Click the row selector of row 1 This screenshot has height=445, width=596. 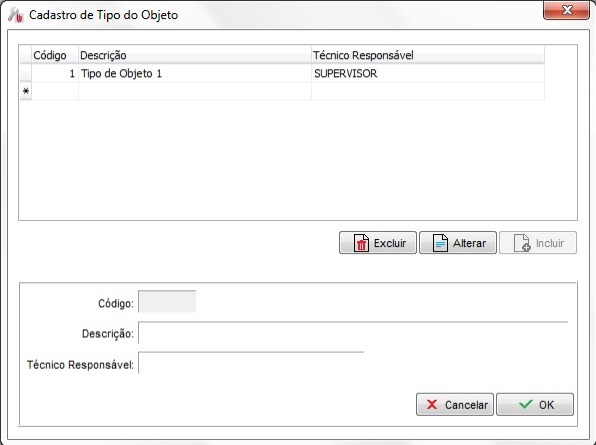click(26, 73)
